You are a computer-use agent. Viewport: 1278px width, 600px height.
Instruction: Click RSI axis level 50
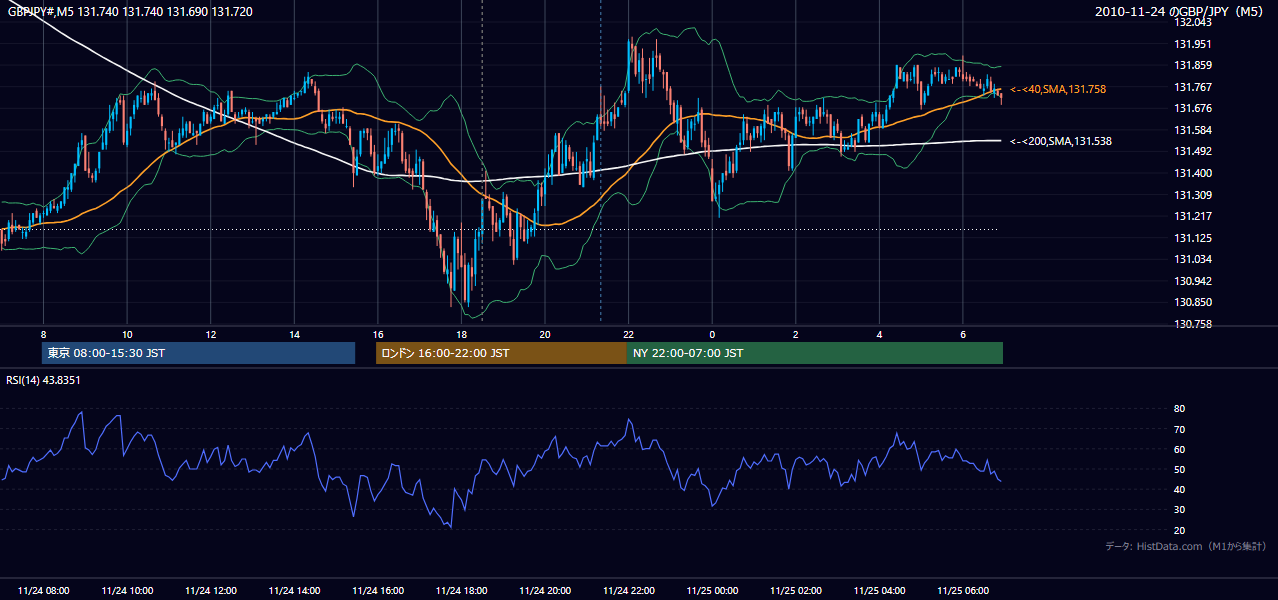[1180, 470]
